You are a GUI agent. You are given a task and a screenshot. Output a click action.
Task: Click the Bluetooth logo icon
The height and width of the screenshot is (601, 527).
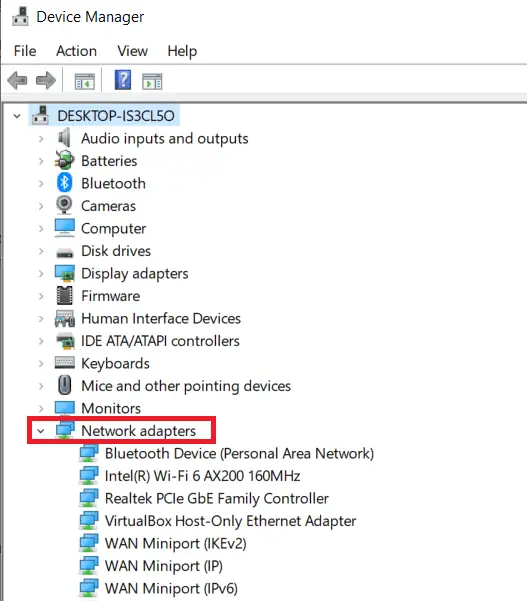[64, 183]
